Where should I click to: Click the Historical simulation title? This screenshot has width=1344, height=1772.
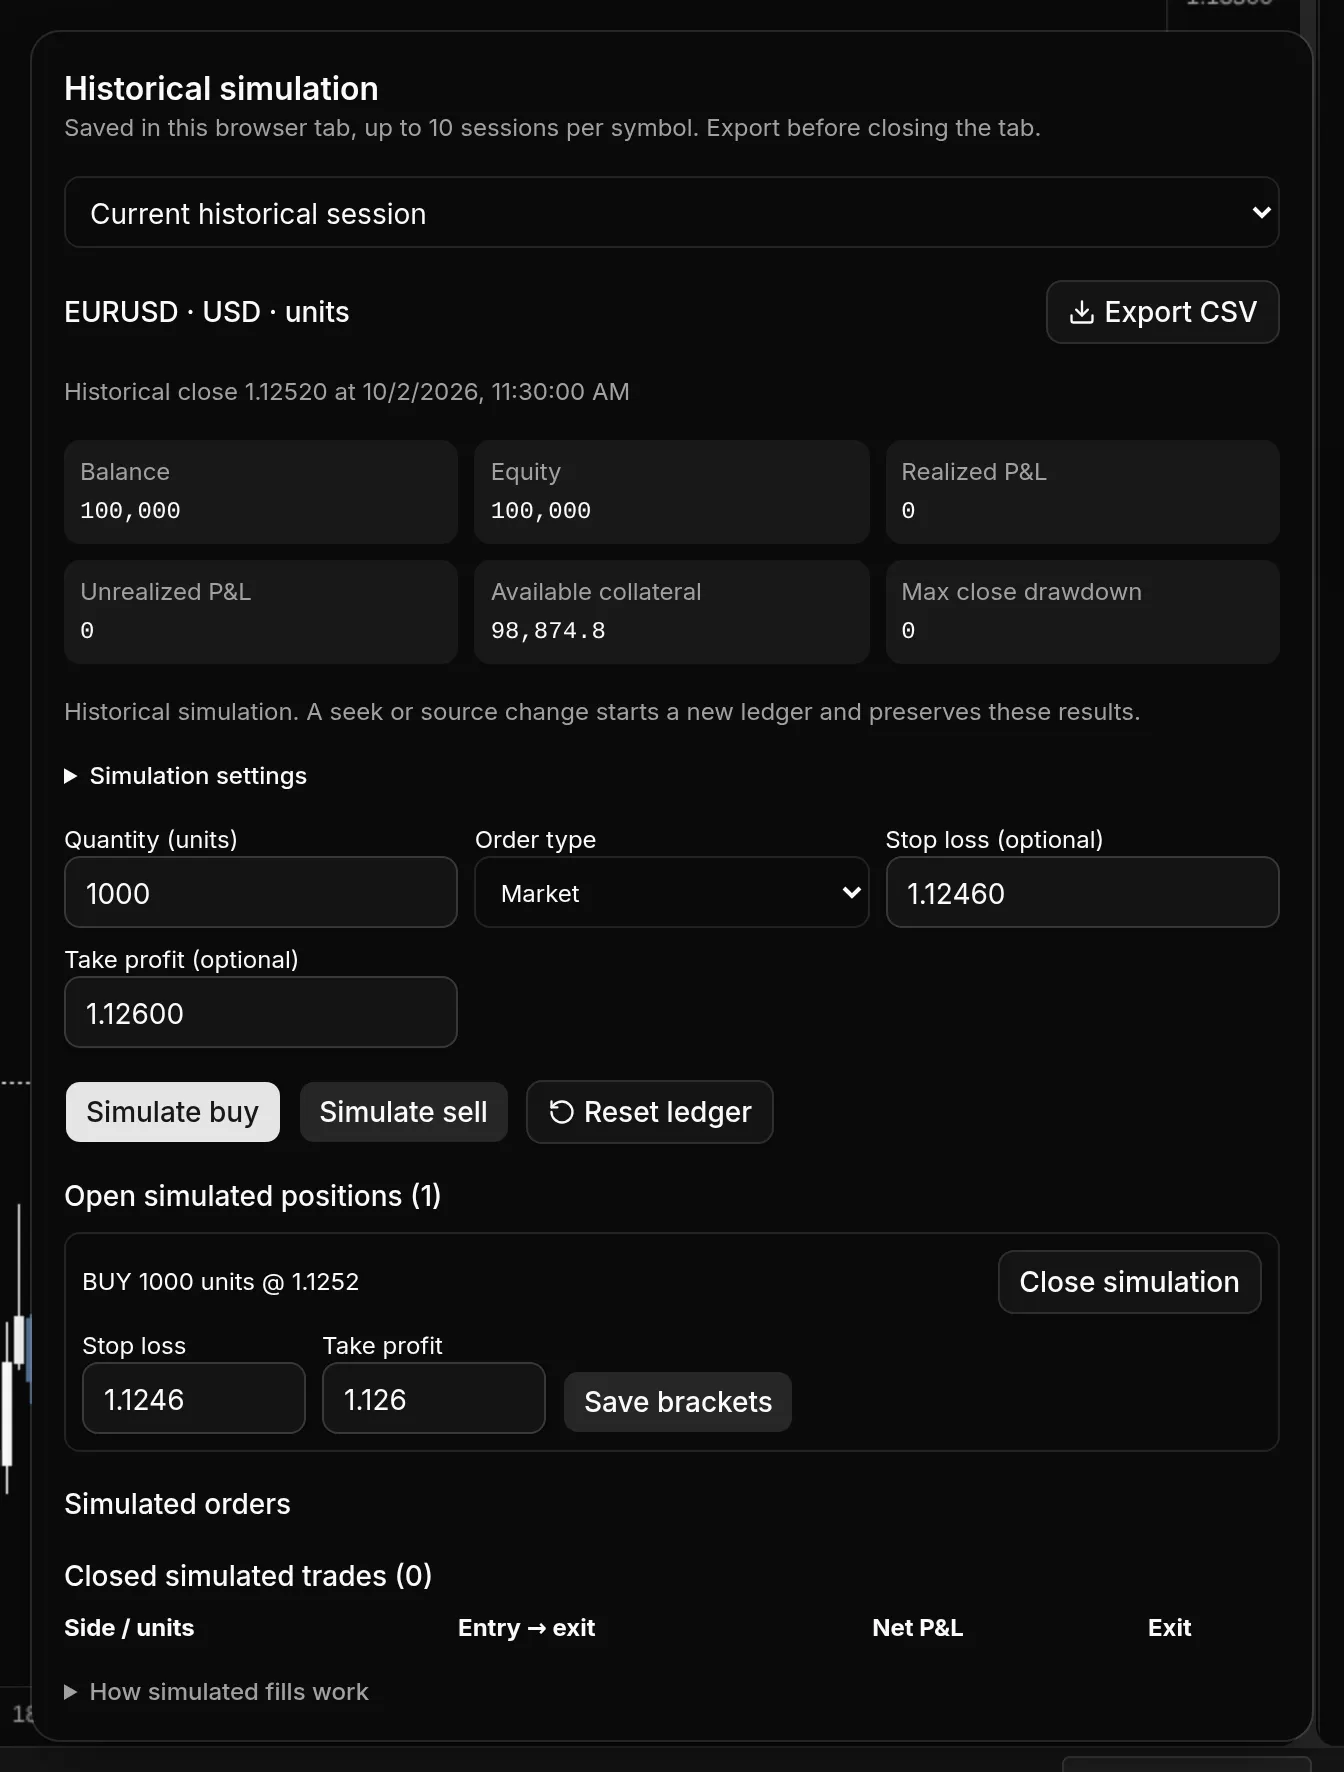coord(221,89)
